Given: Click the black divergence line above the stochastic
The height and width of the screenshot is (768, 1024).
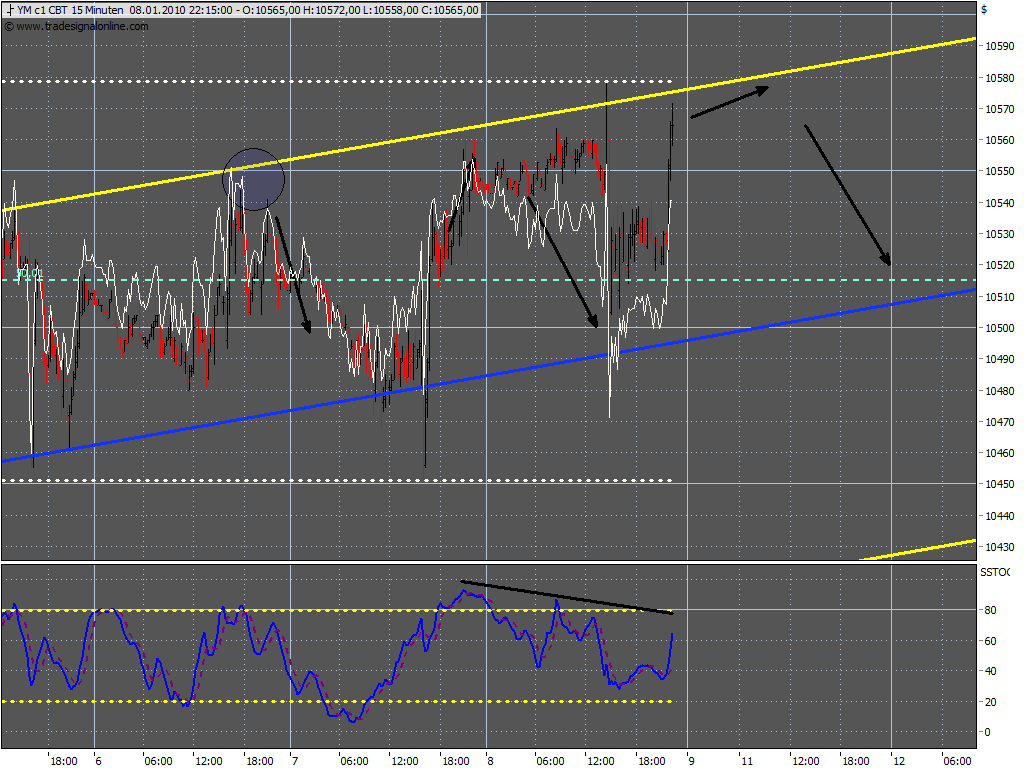Looking at the screenshot, I should pyautogui.click(x=566, y=597).
